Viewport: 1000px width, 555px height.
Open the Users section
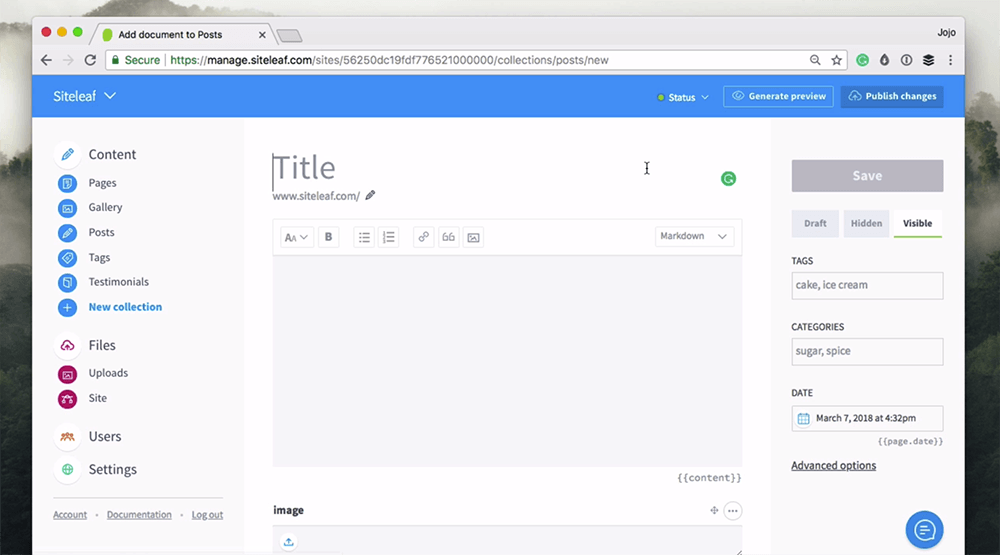pyautogui.click(x=105, y=436)
